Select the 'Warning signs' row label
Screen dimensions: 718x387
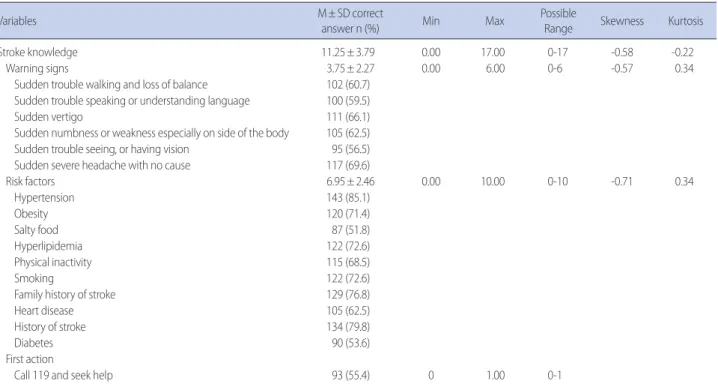[37, 69]
